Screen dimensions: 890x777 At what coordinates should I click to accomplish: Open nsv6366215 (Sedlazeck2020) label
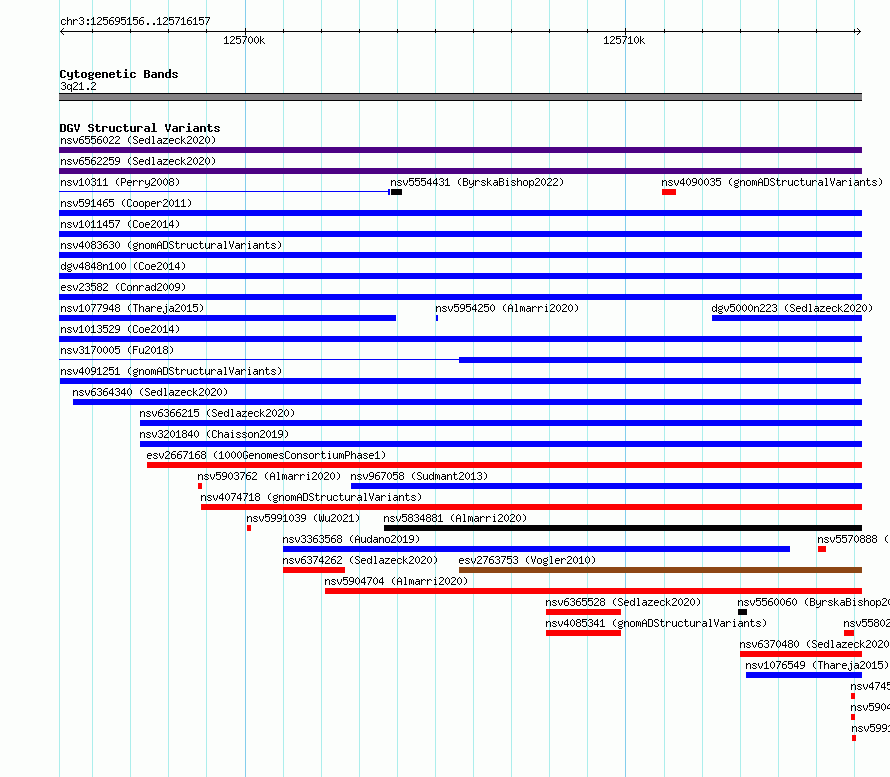217,413
